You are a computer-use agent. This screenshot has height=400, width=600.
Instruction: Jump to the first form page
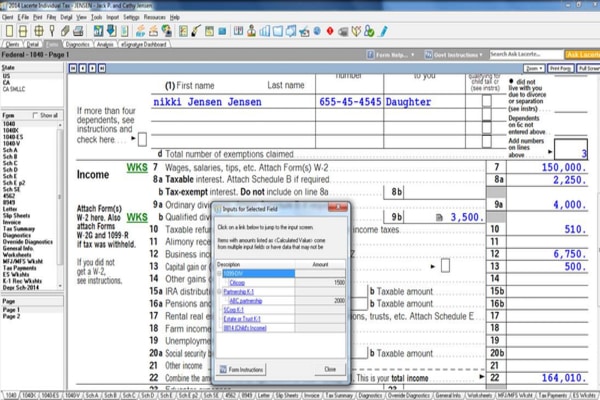click(x=73, y=68)
